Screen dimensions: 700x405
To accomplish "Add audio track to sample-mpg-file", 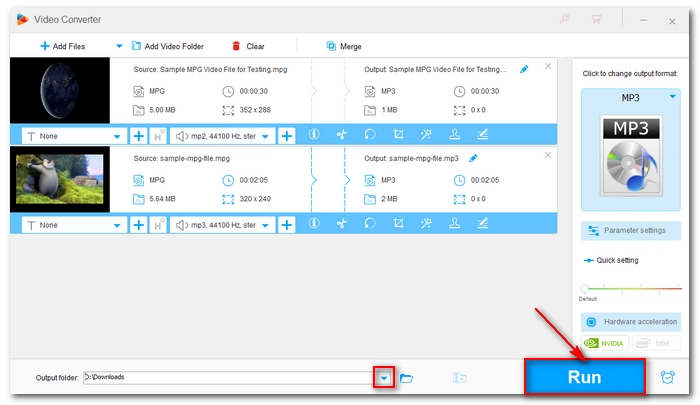I will (x=287, y=225).
